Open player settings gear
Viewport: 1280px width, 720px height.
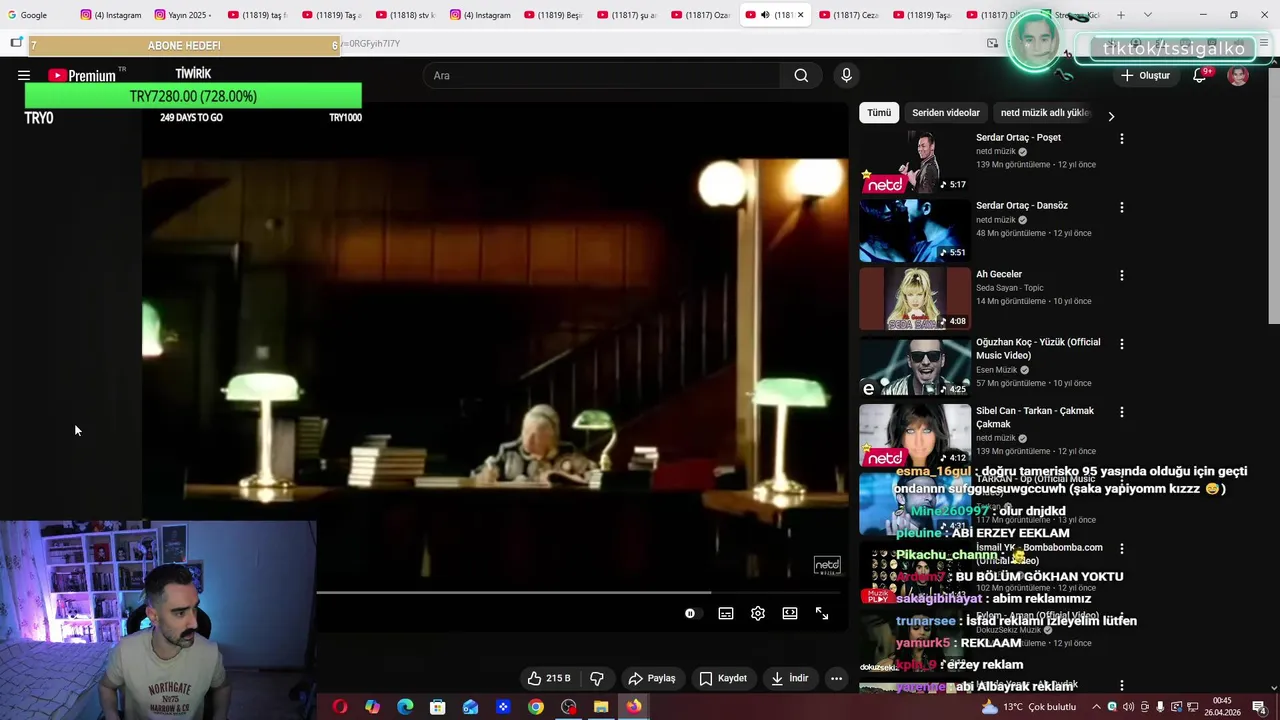click(758, 613)
